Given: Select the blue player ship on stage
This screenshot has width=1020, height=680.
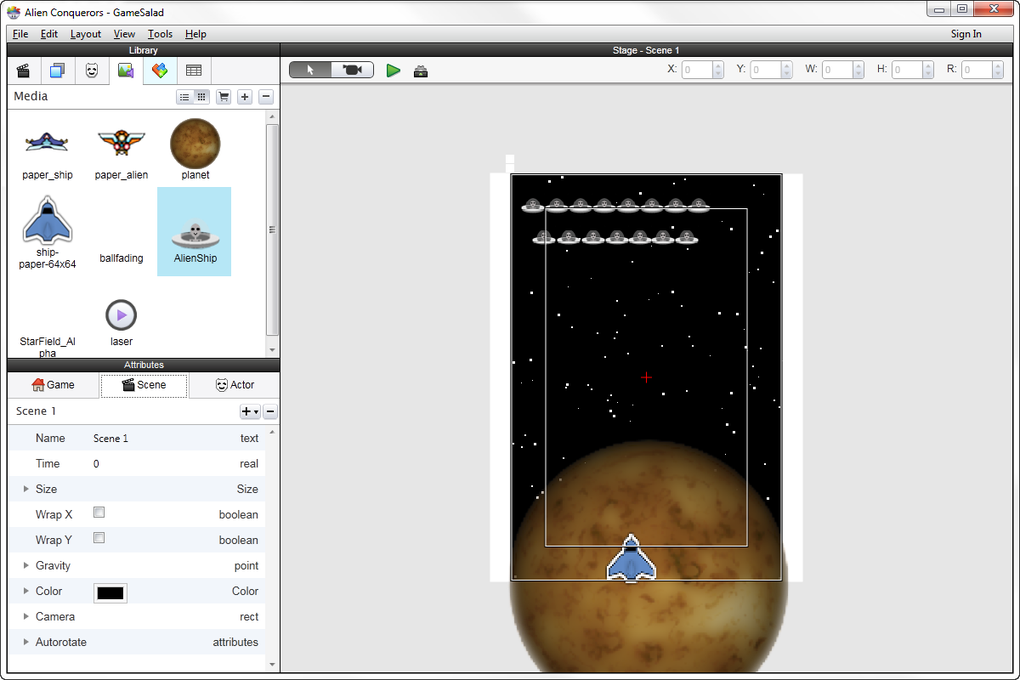Looking at the screenshot, I should pos(631,558).
